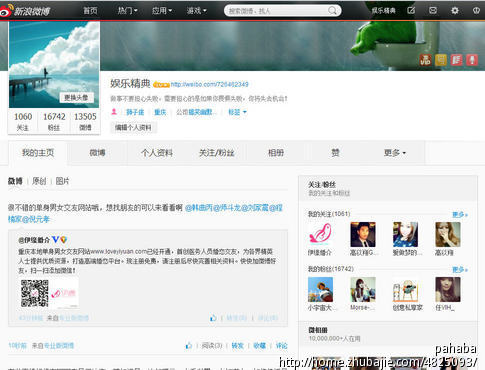
Task: Open the @伊缘婚介 reposted author link
Action: pos(34,240)
